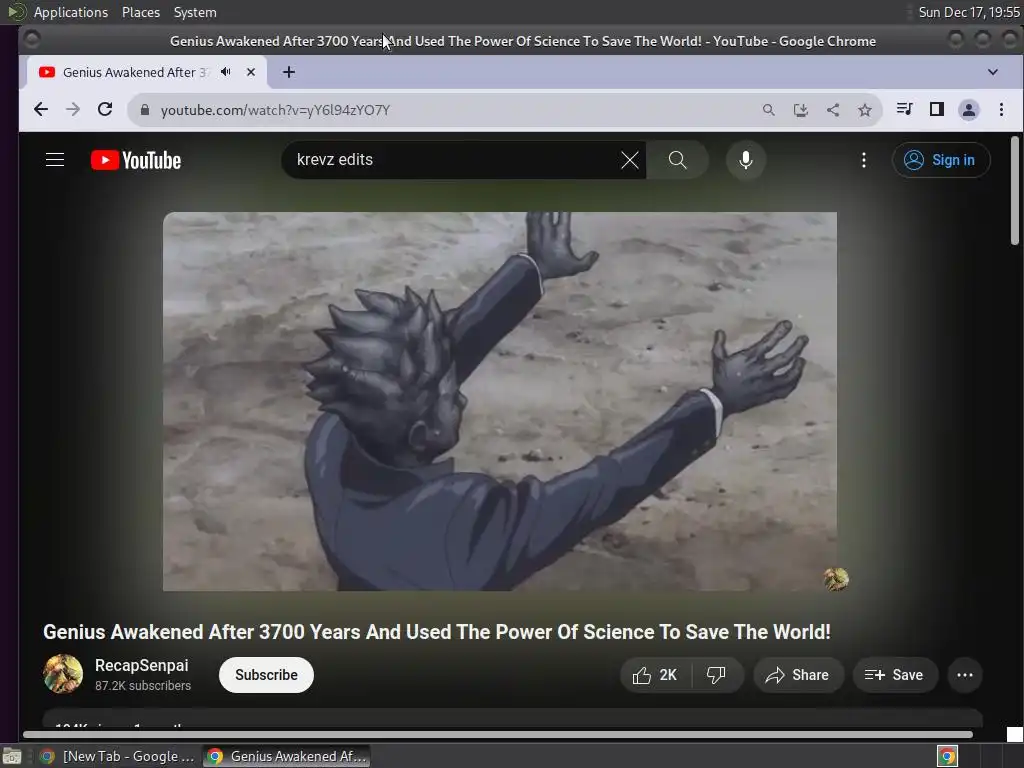Toggle Chrome side panel
Screen dimensions: 1024x768
pos(936,109)
